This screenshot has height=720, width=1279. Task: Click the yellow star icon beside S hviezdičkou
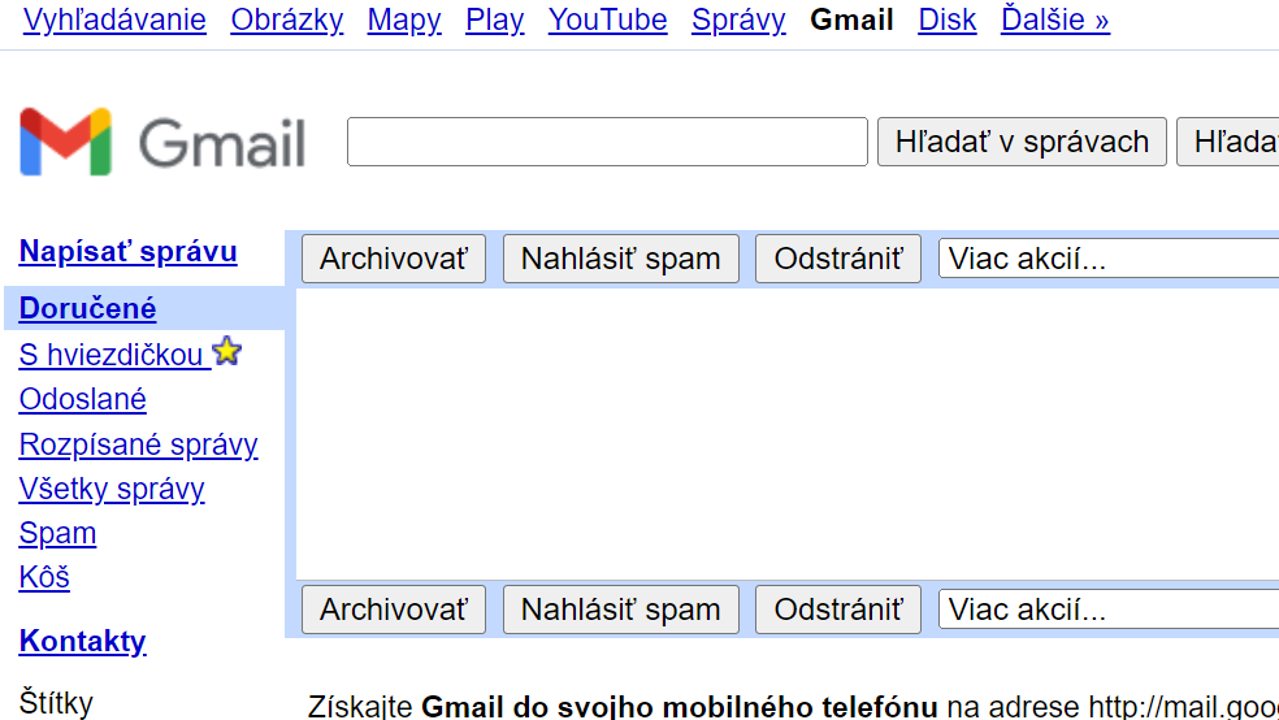pyautogui.click(x=228, y=352)
